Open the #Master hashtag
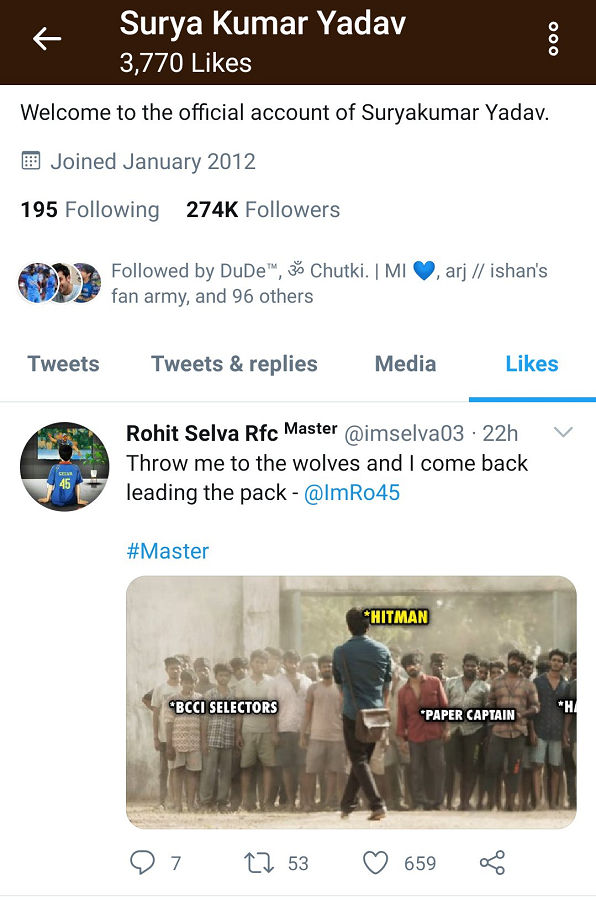 click(169, 550)
